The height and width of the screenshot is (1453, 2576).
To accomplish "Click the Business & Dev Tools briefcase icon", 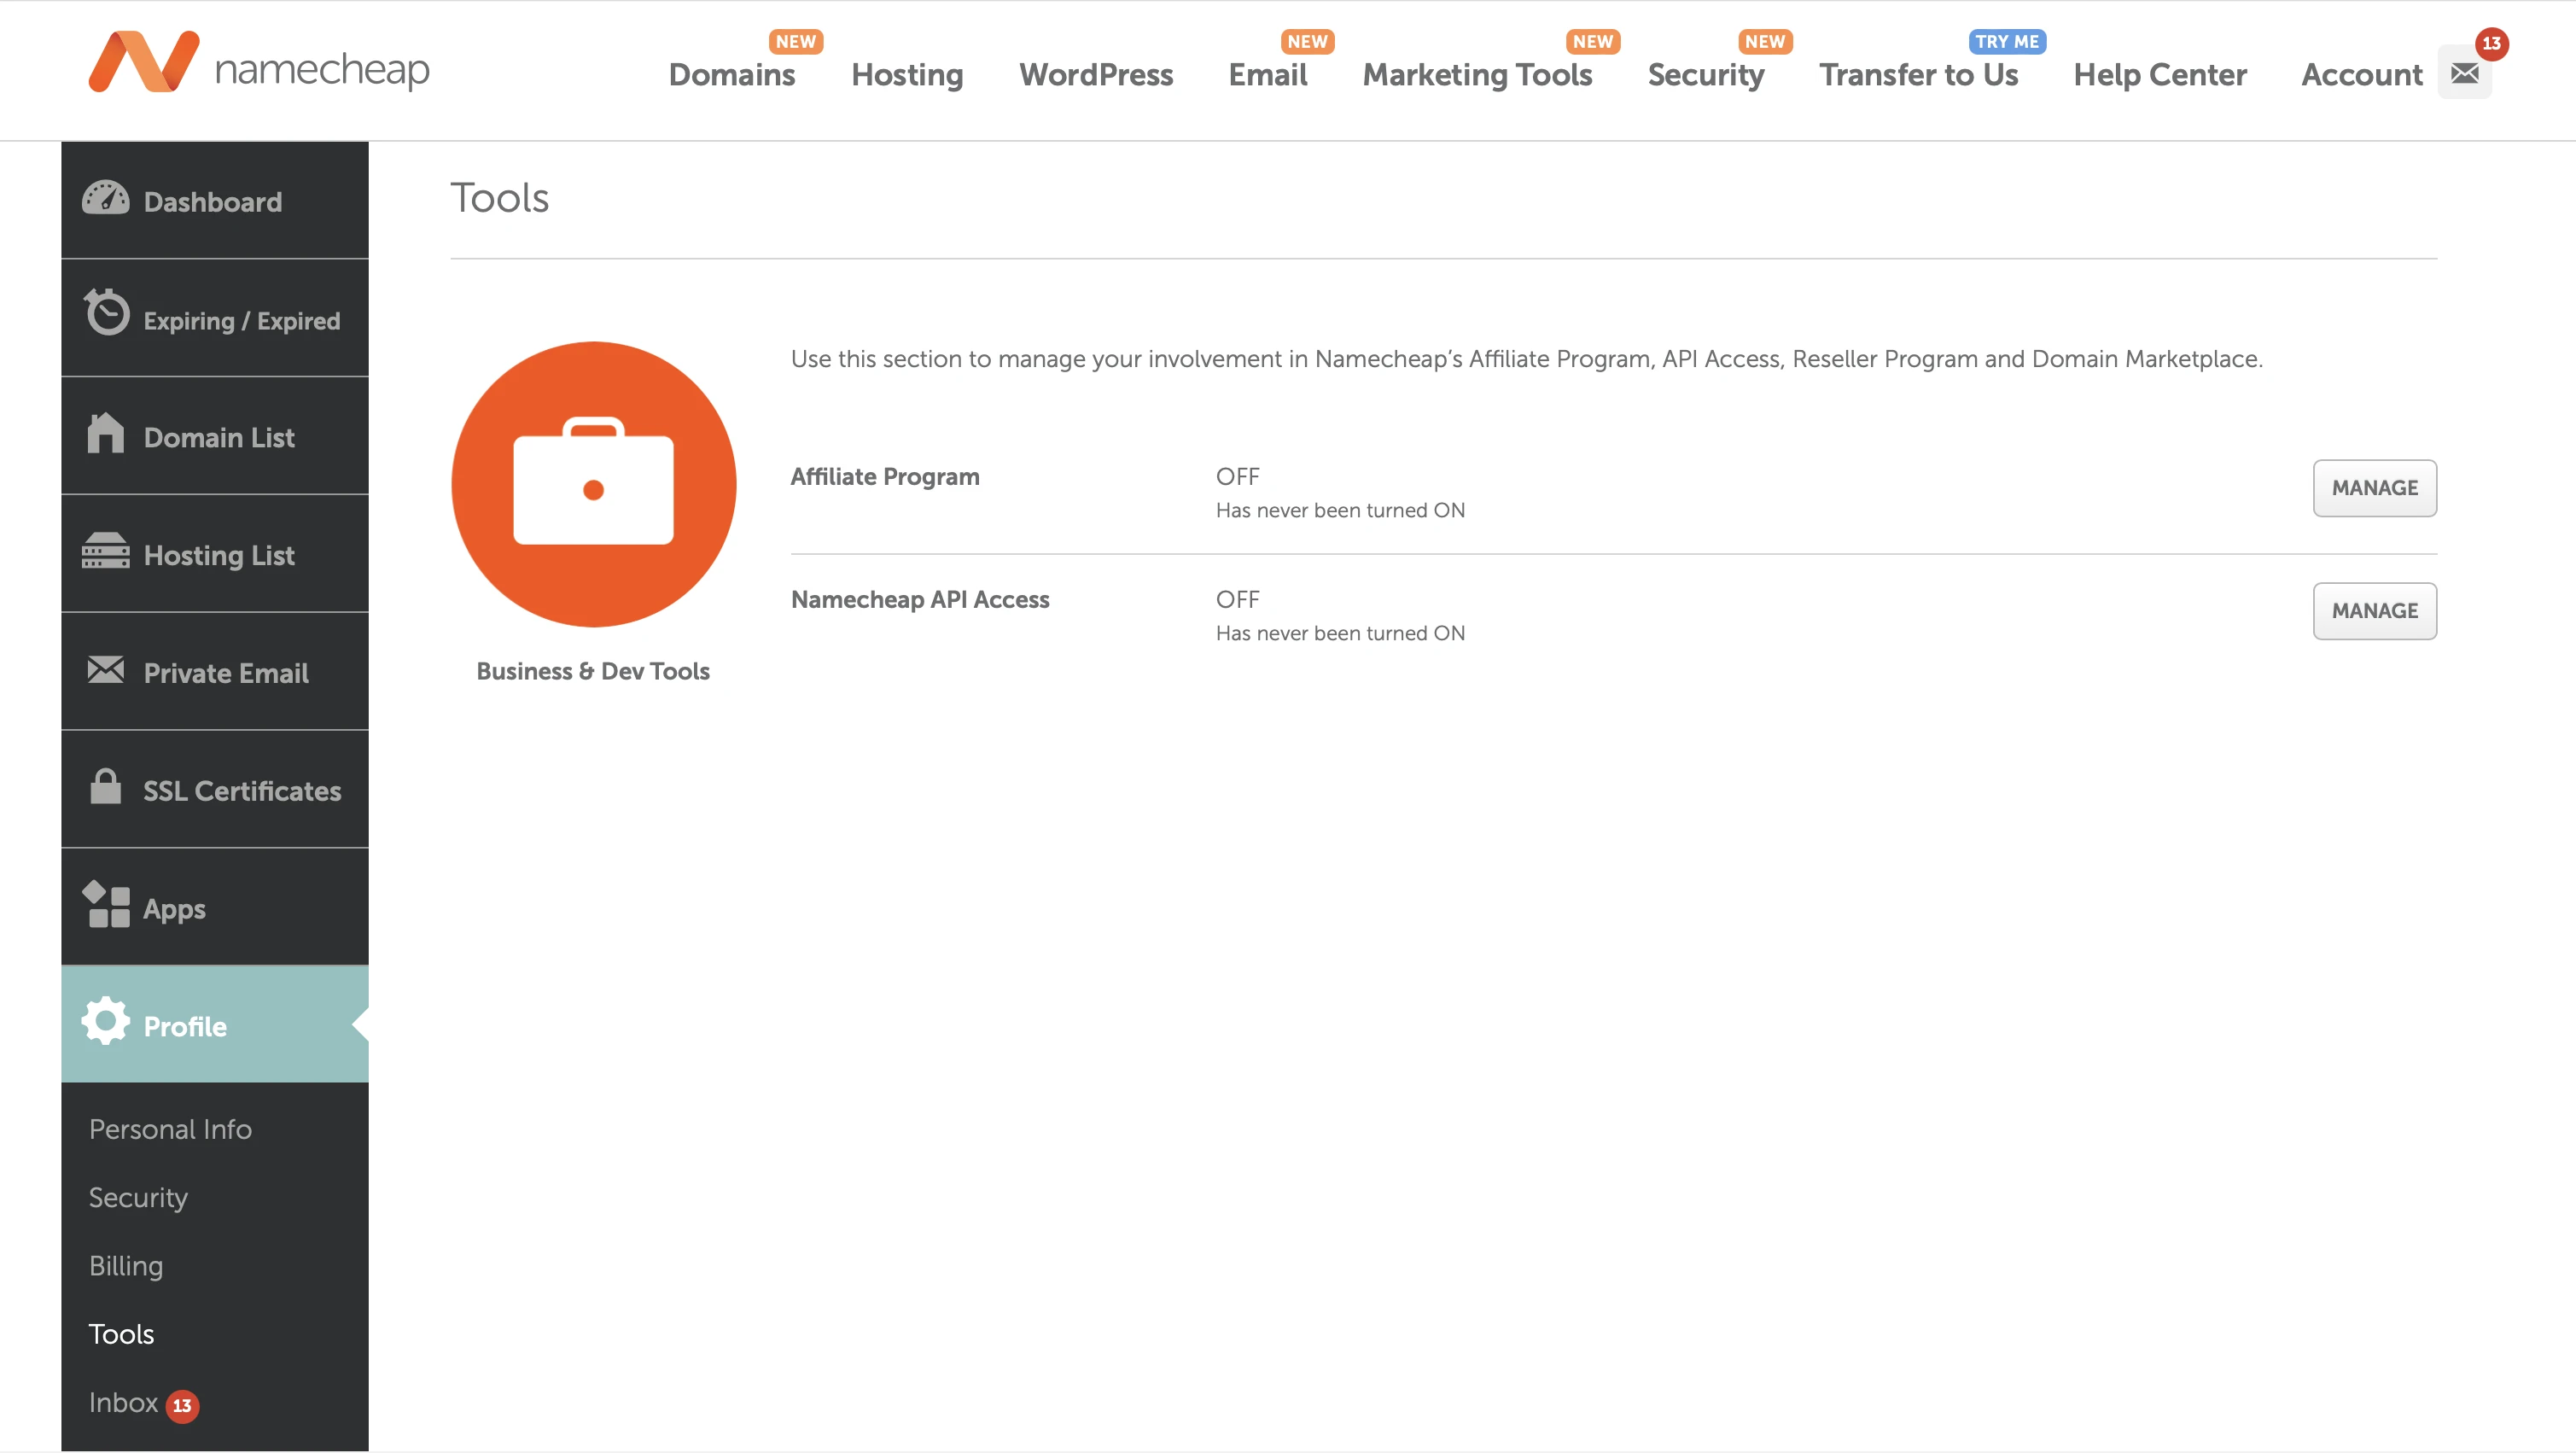I will pyautogui.click(x=594, y=485).
